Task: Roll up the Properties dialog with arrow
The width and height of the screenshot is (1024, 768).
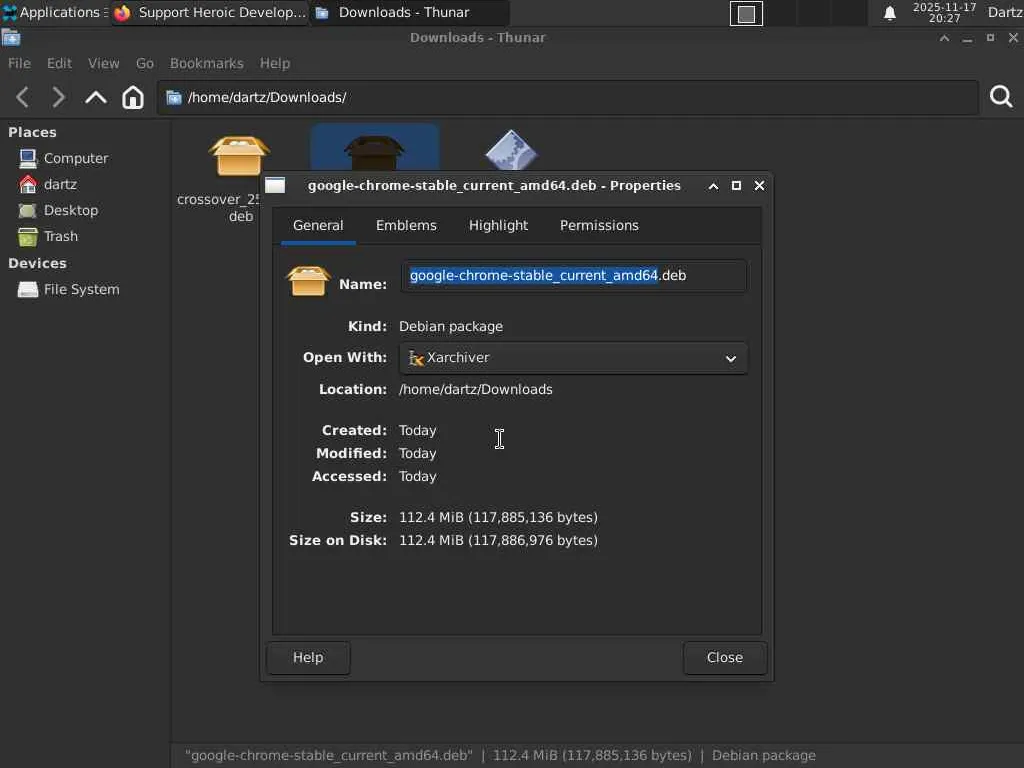Action: [713, 186]
